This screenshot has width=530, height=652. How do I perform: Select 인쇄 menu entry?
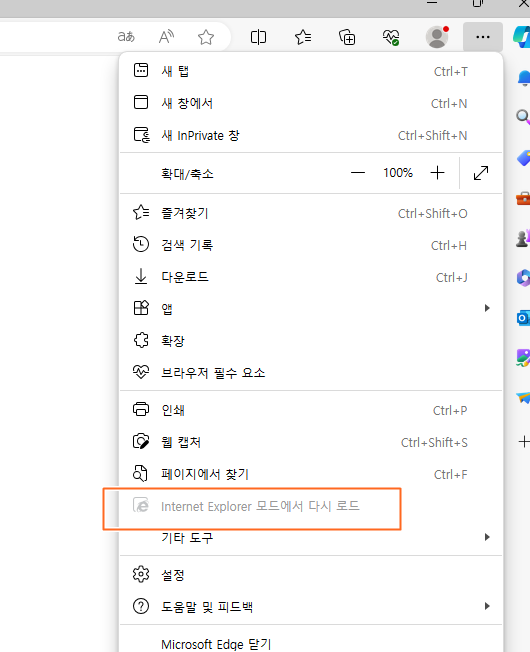pyautogui.click(x=311, y=410)
